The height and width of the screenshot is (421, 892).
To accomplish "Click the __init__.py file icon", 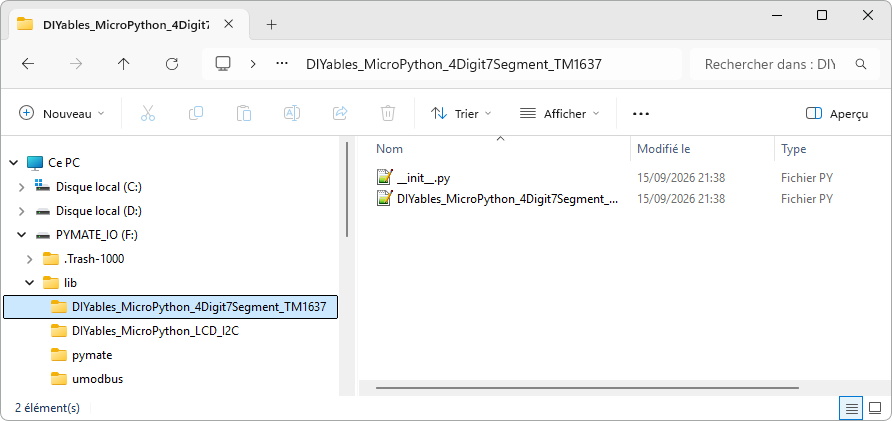I will click(385, 178).
